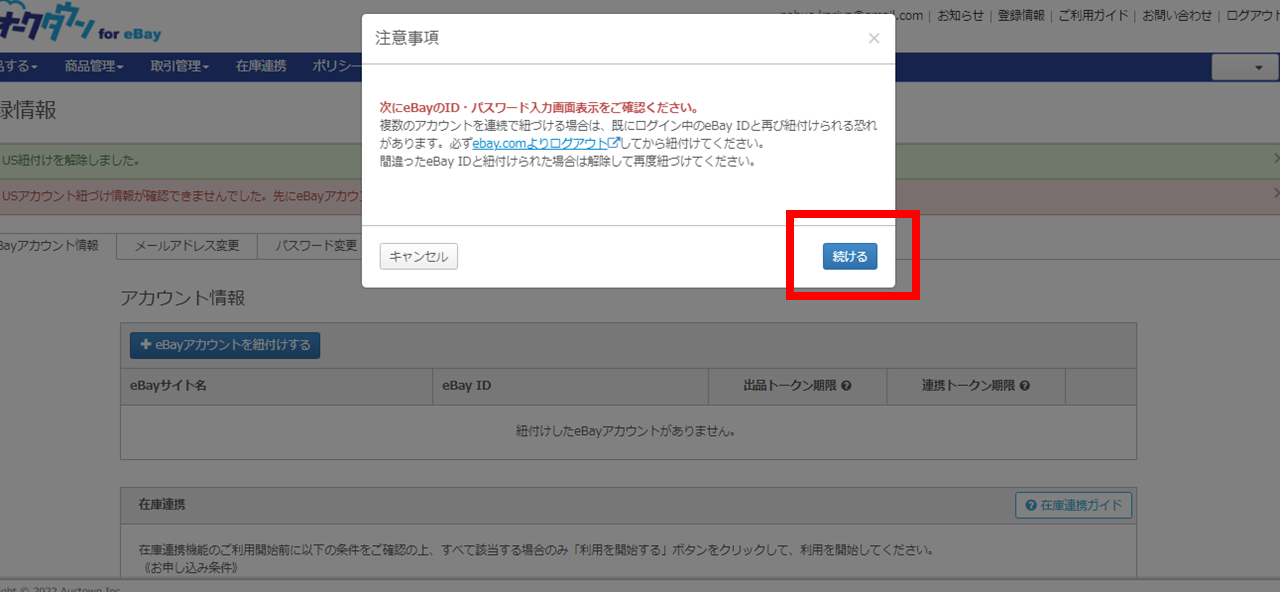Viewport: 1280px width, 592px height.
Task: Open the 登録情報 header link
Action: [x=1021, y=16]
